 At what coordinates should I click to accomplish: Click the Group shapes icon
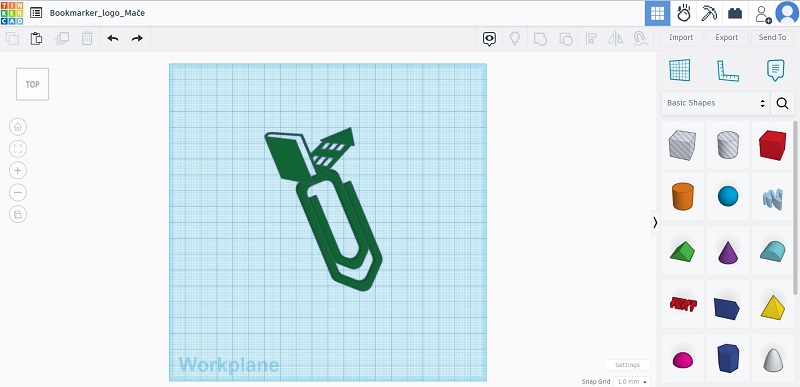(540, 39)
